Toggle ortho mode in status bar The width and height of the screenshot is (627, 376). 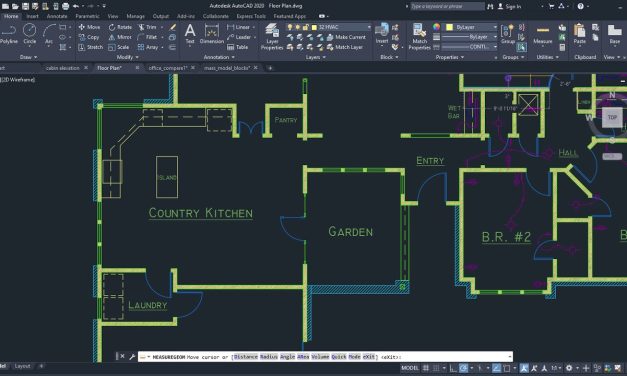tap(453, 368)
